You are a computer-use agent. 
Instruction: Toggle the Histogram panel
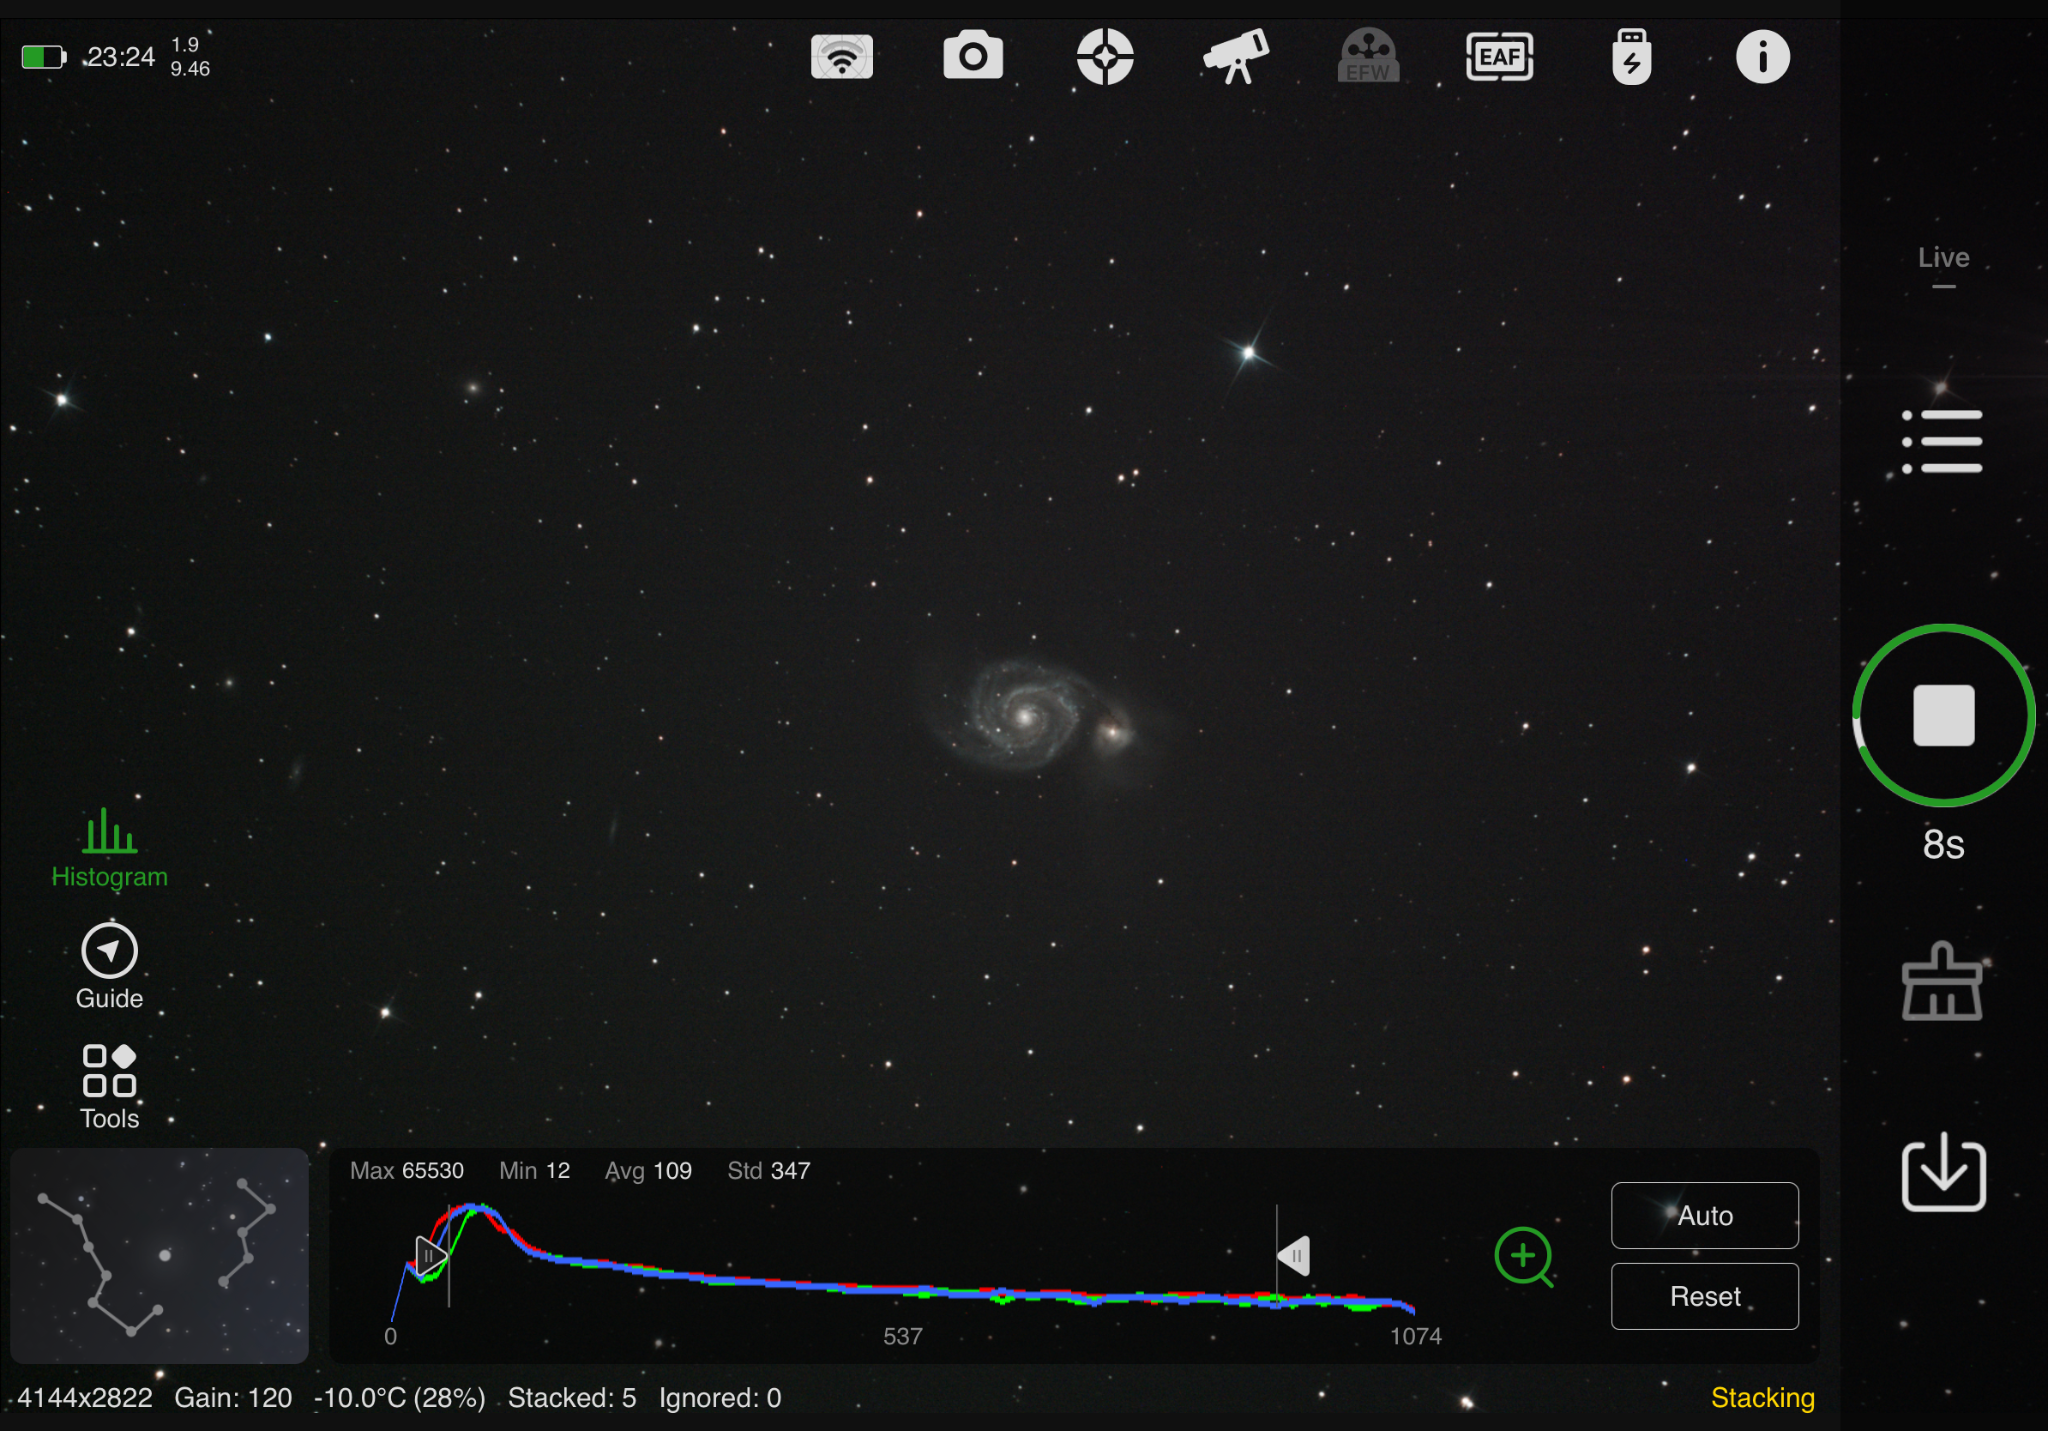click(109, 848)
